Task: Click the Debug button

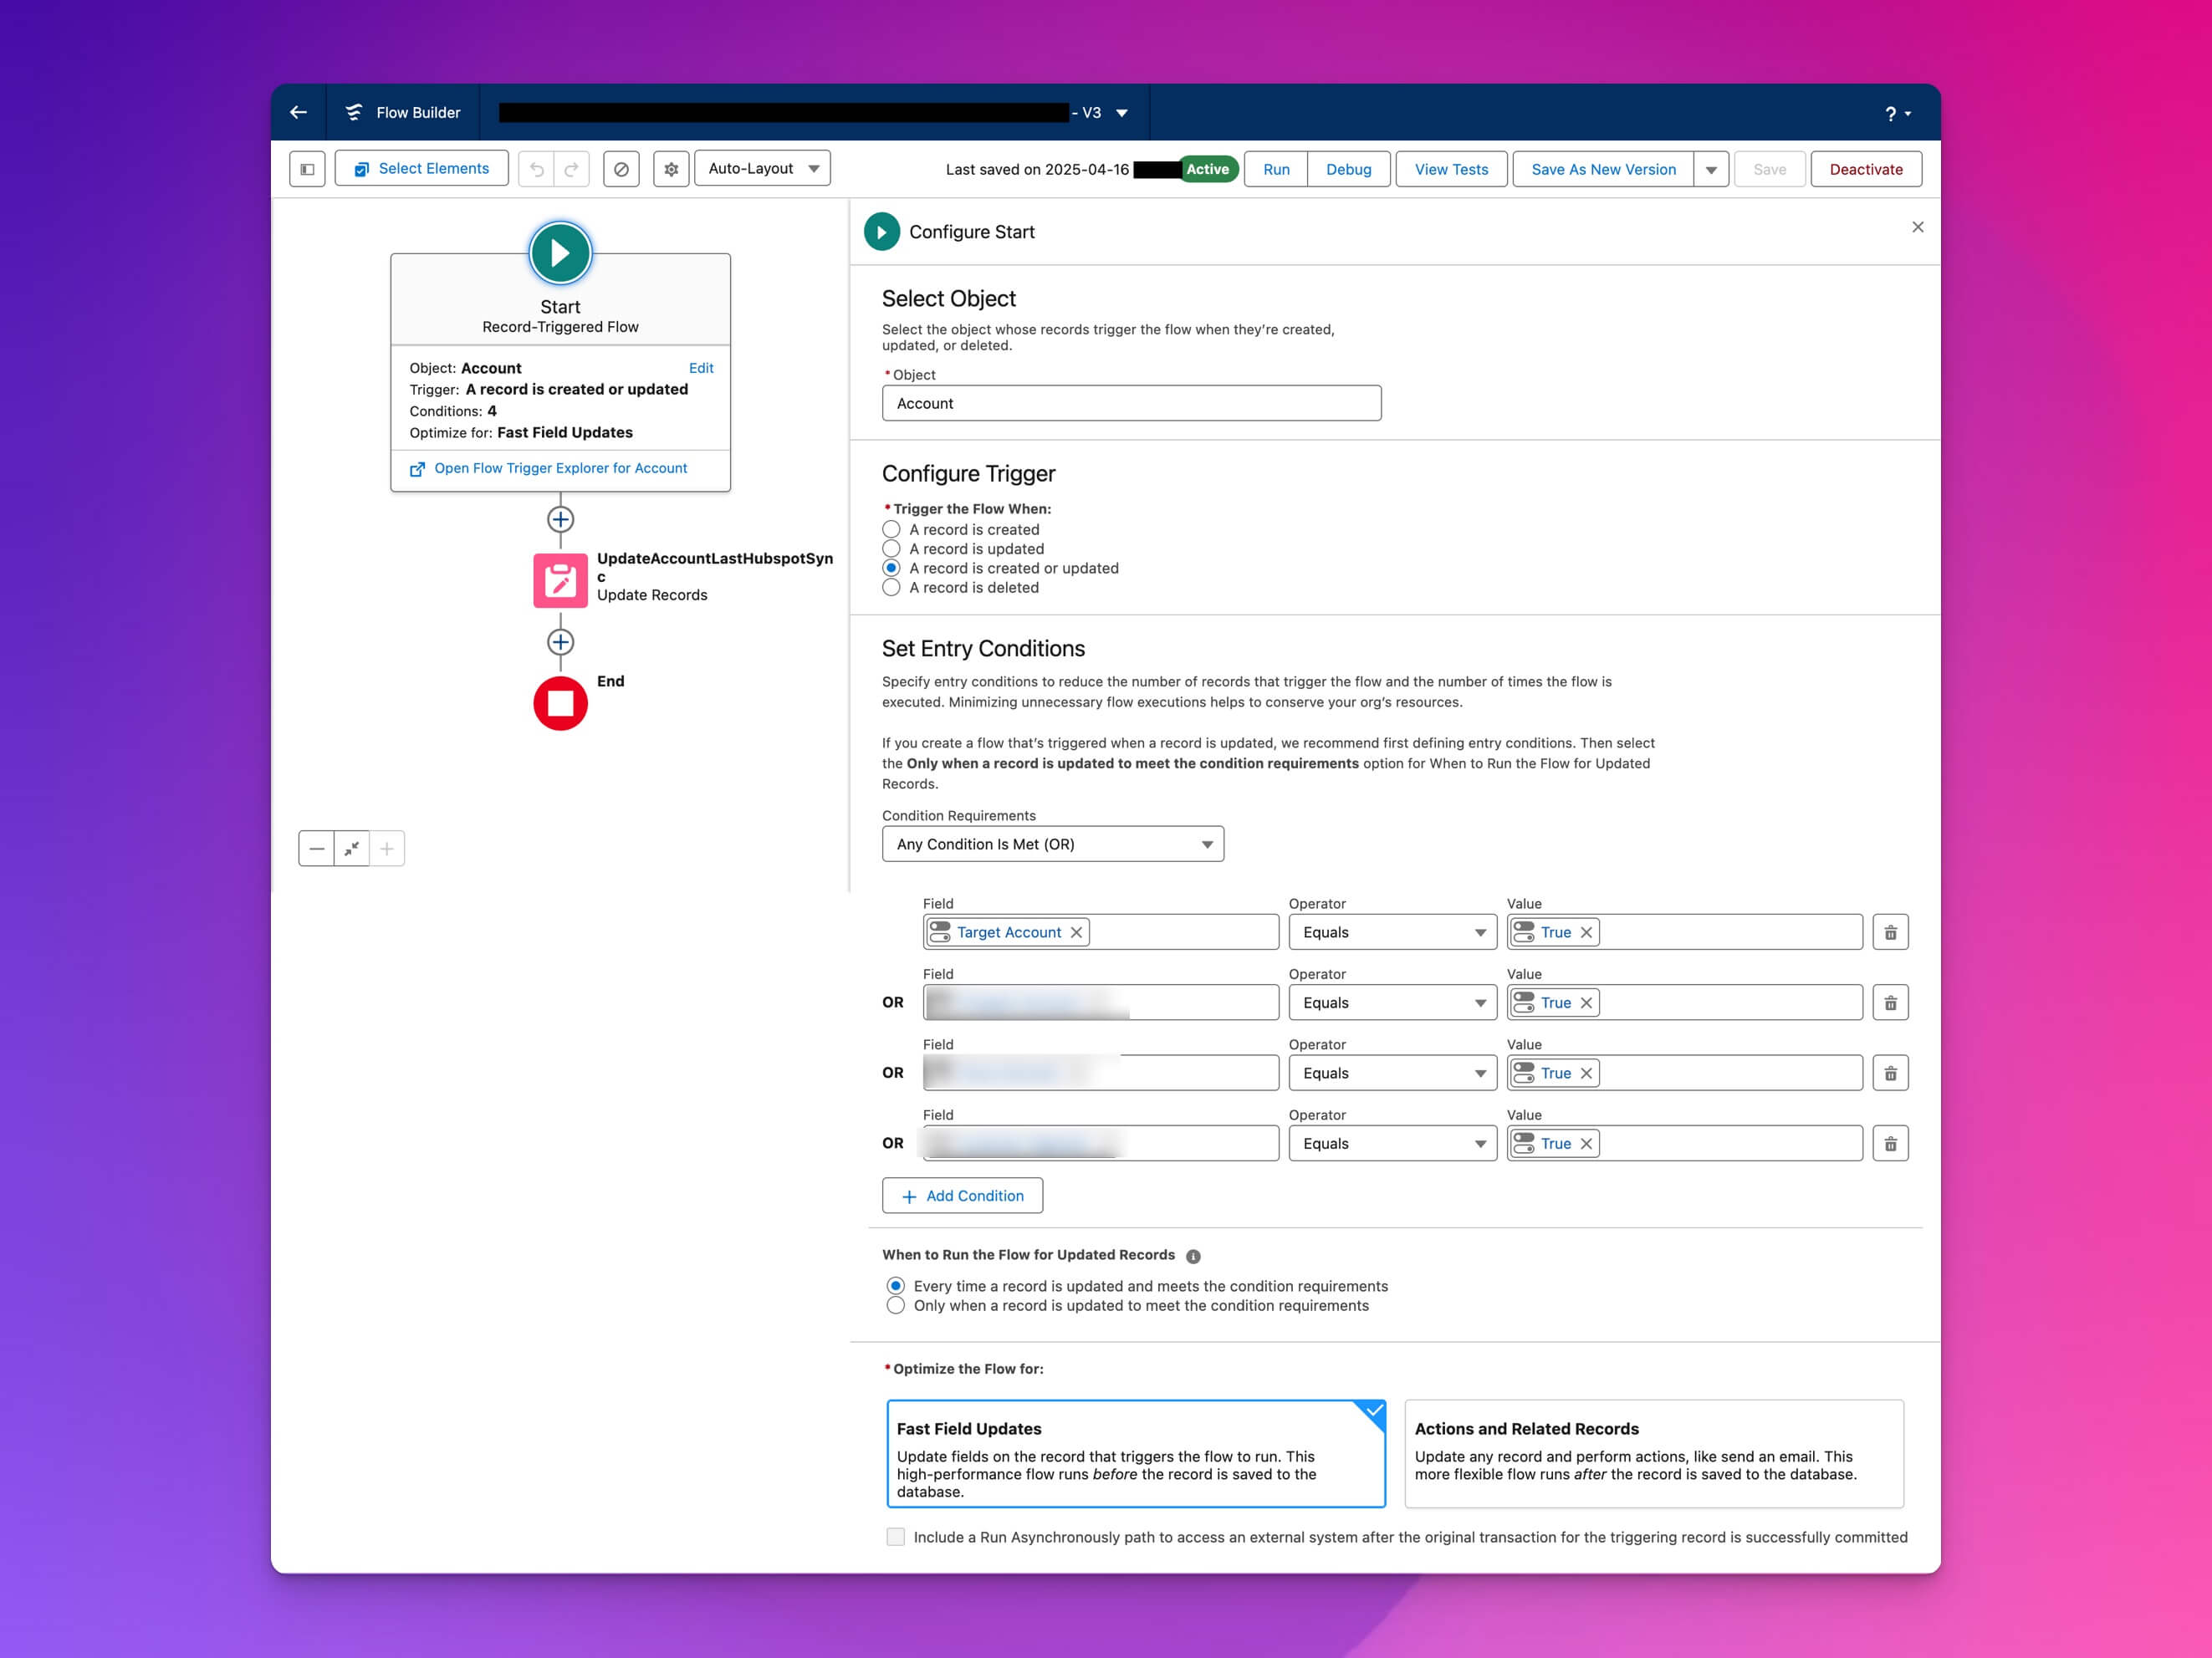Action: (1348, 170)
